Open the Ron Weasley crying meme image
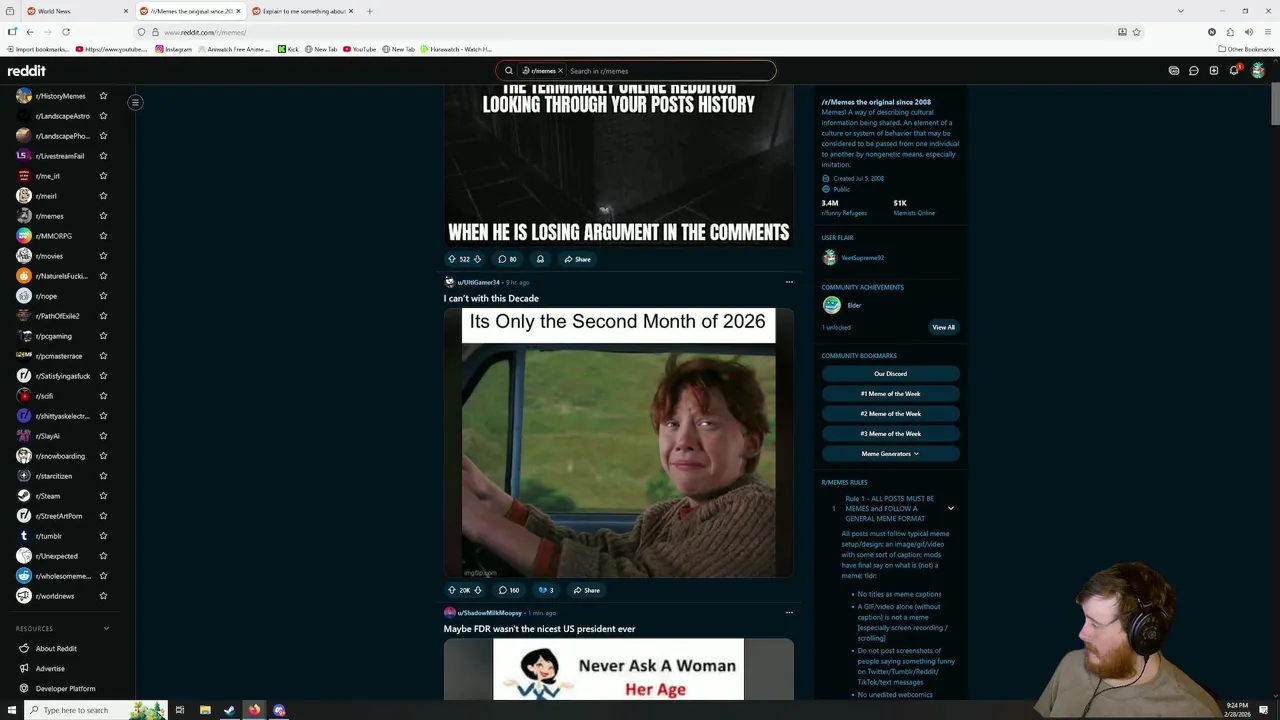 618,442
